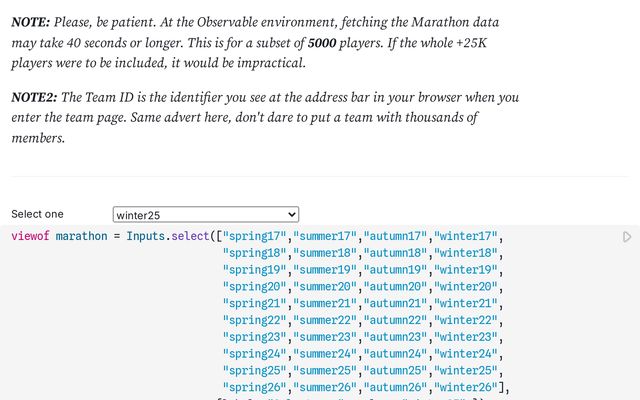Open the winter25 marathon dropdown
The width and height of the screenshot is (640, 400).
[205, 214]
